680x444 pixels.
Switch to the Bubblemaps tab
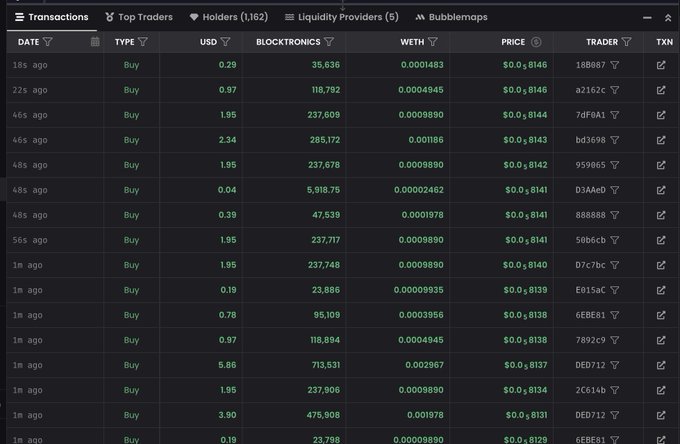[x=451, y=17]
